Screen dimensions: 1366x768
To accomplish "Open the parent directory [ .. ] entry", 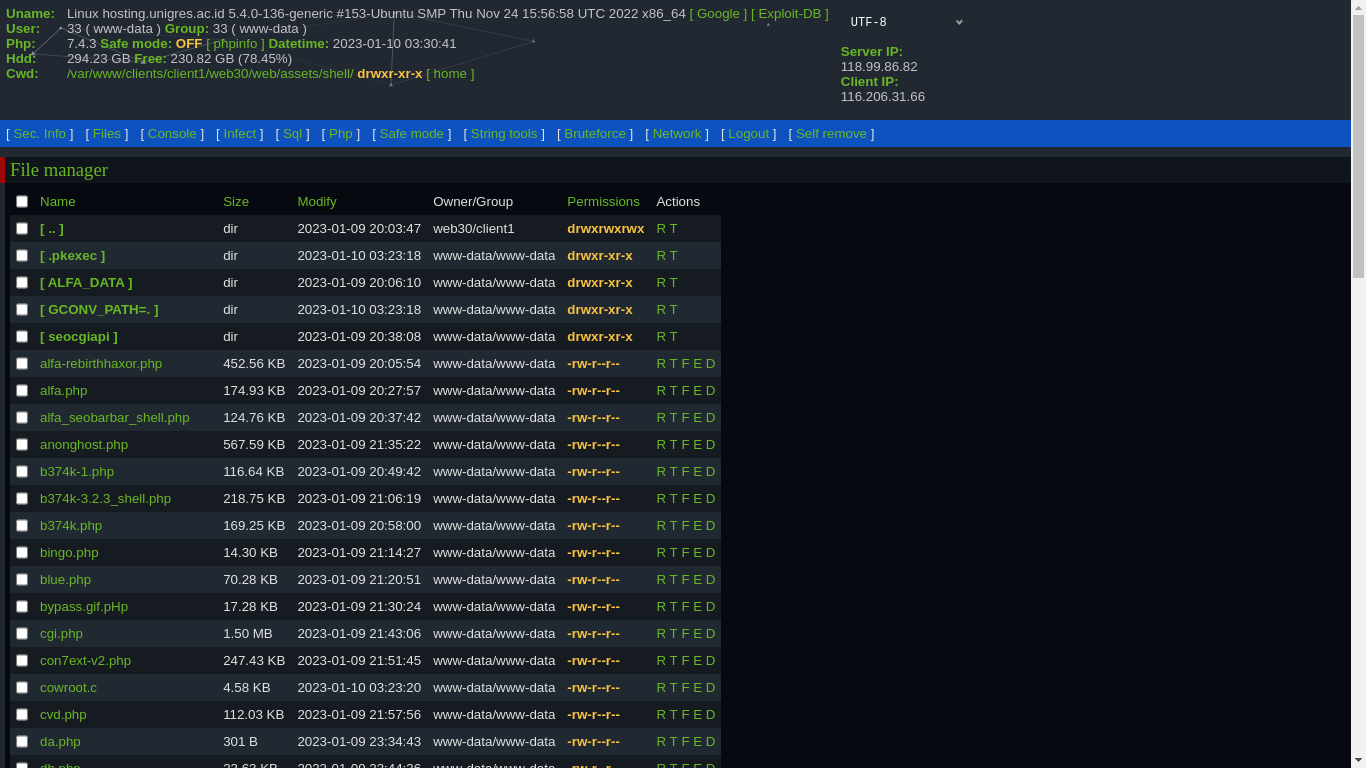I will [x=52, y=229].
